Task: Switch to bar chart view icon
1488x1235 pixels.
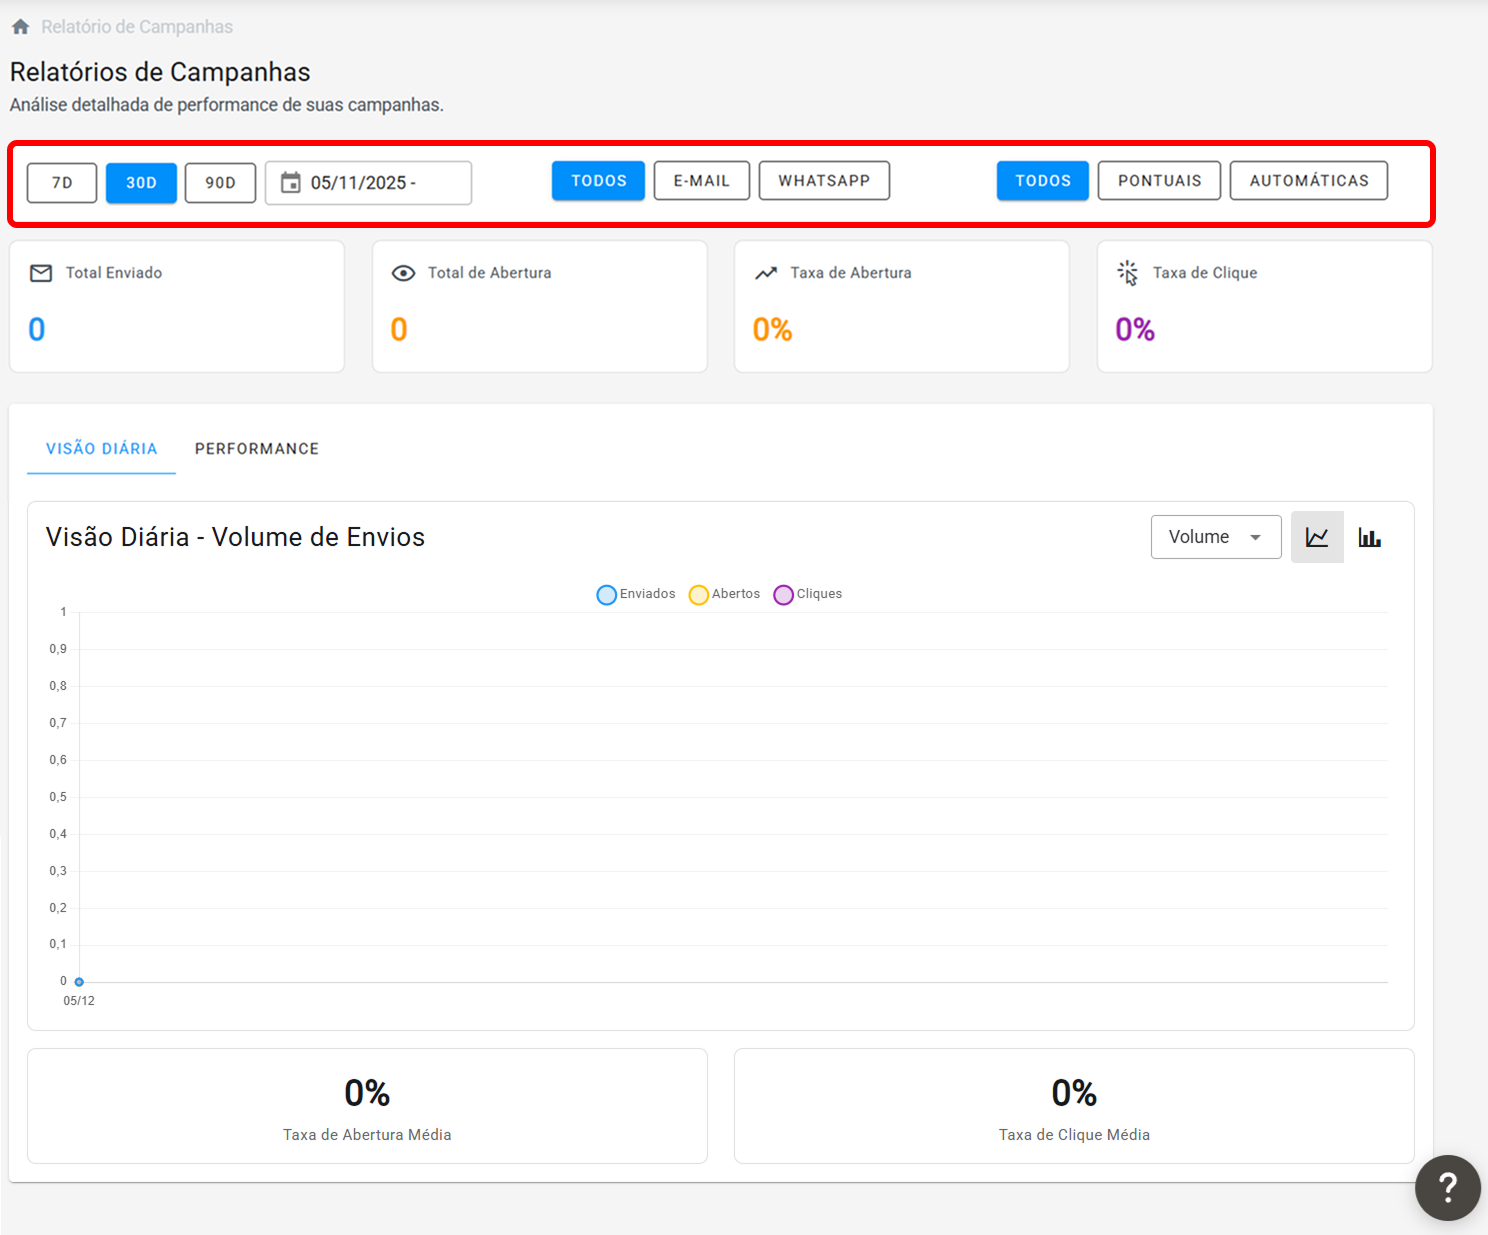Action: (1370, 537)
